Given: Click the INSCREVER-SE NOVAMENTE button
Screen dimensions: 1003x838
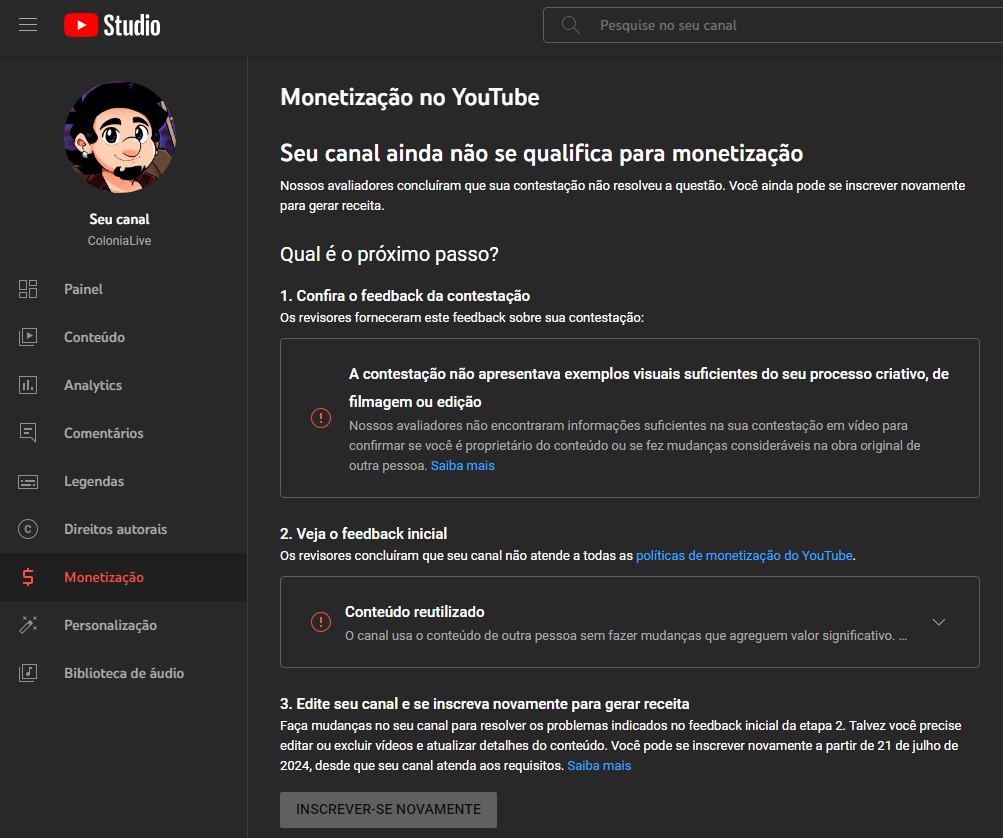Looking at the screenshot, I should (x=388, y=810).
